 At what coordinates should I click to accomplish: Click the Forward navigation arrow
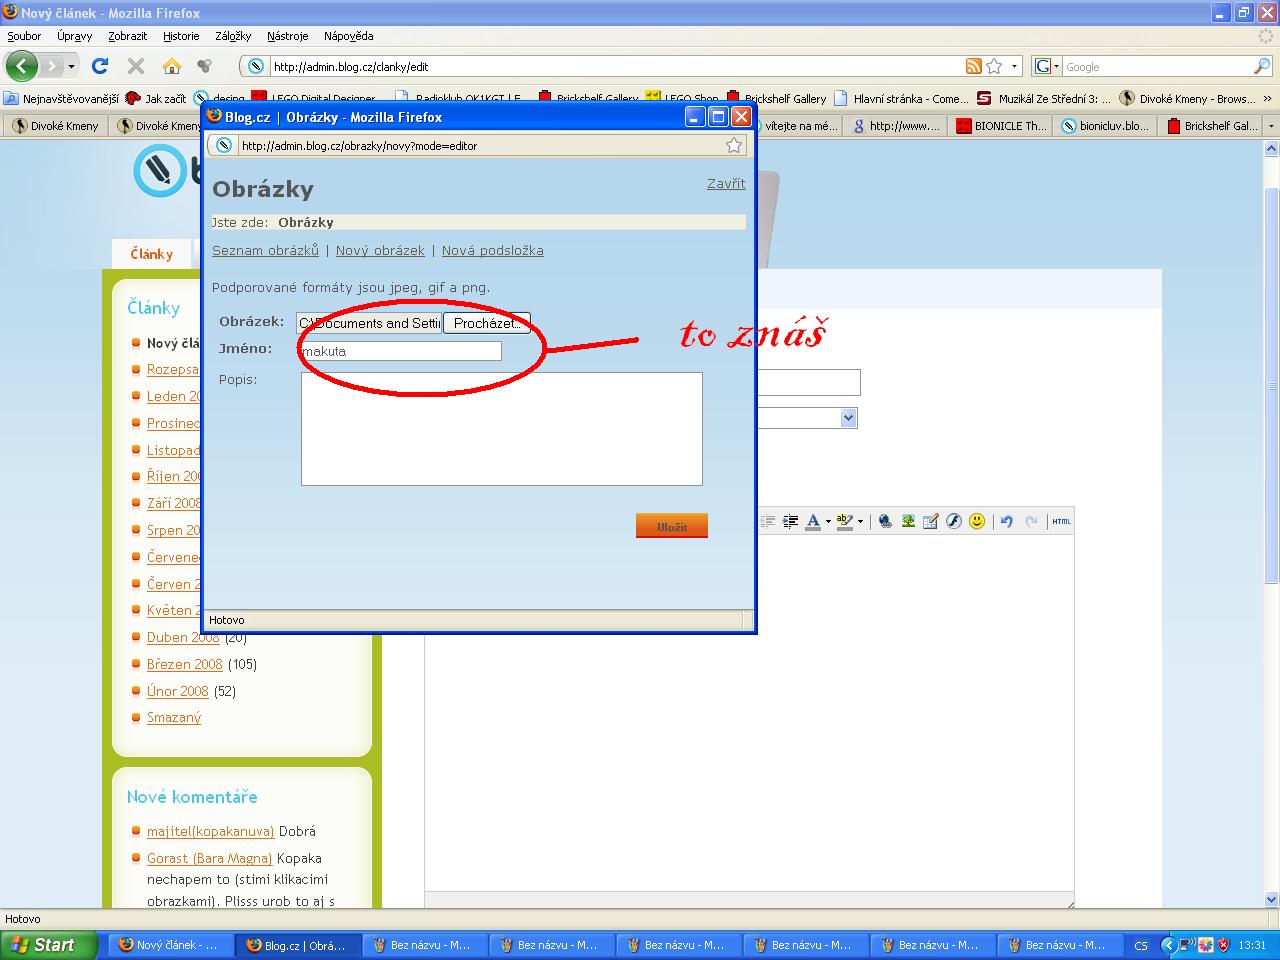click(51, 66)
